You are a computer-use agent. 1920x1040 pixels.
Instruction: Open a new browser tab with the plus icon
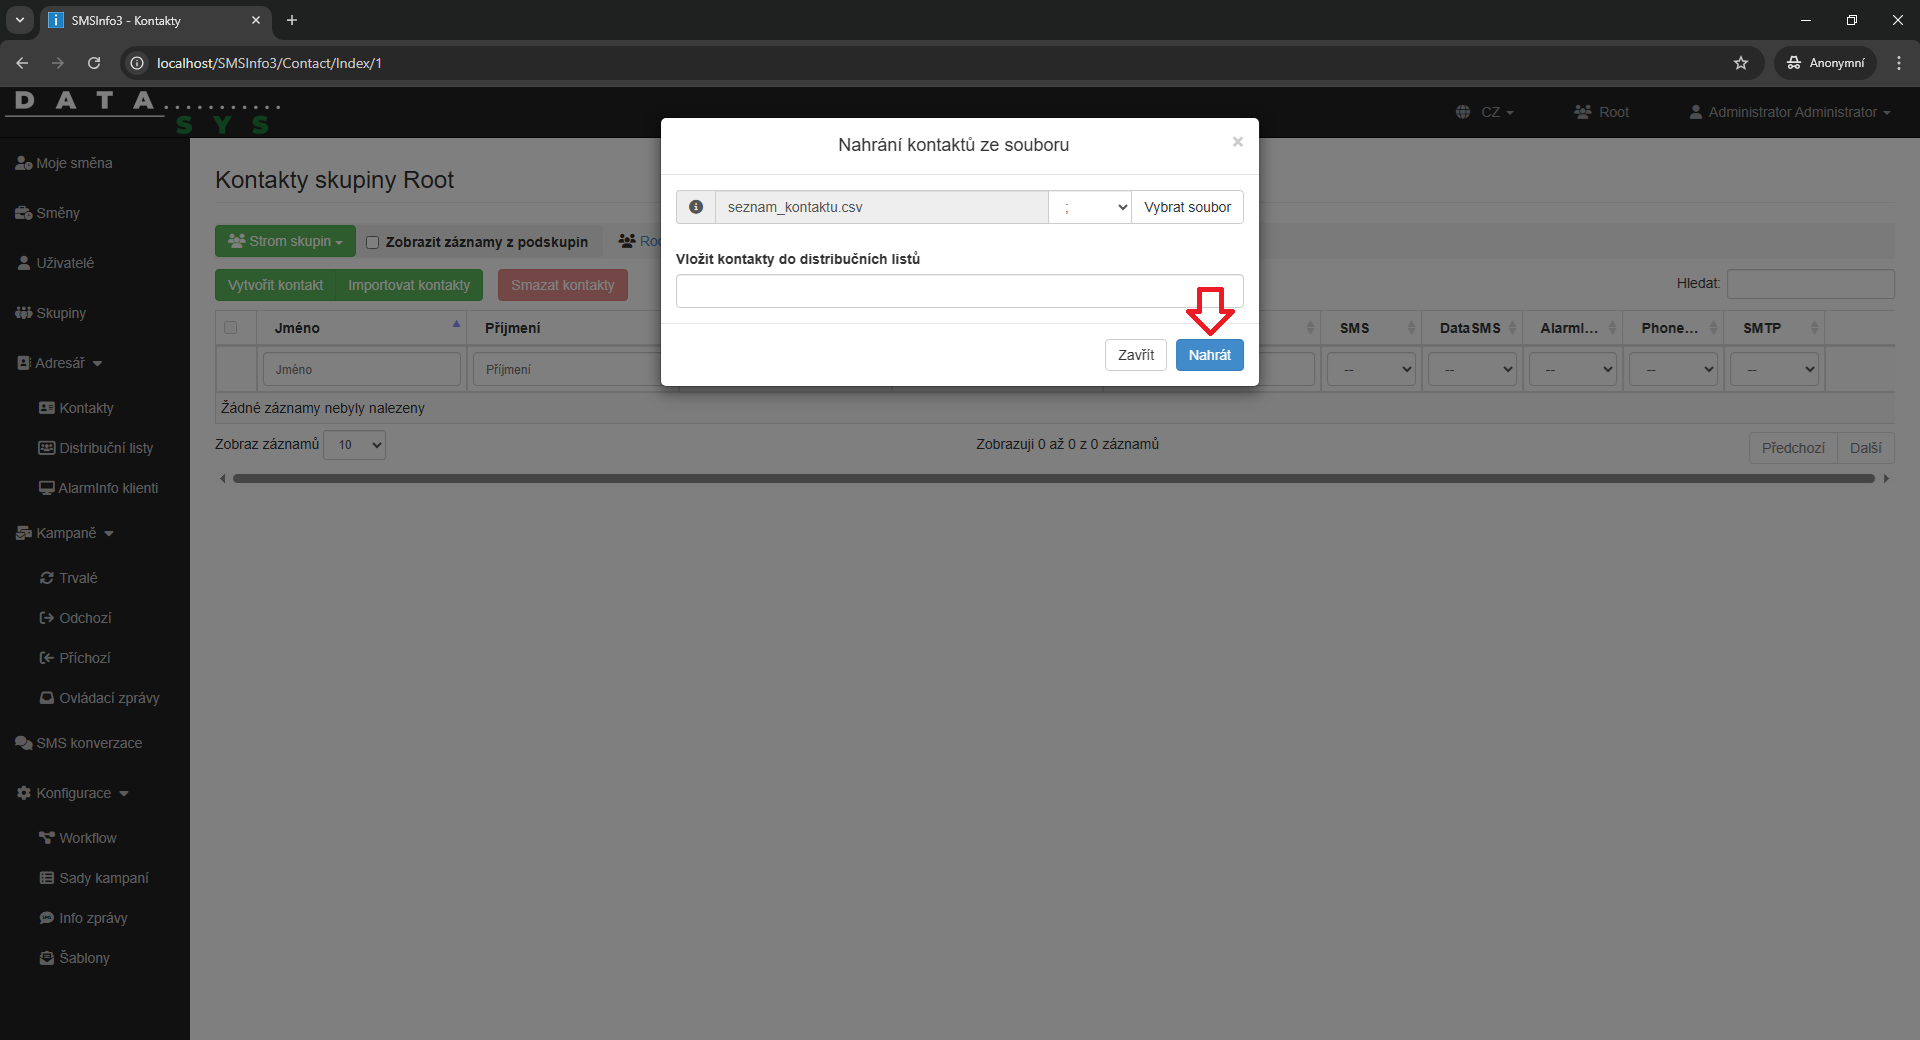pos(292,20)
